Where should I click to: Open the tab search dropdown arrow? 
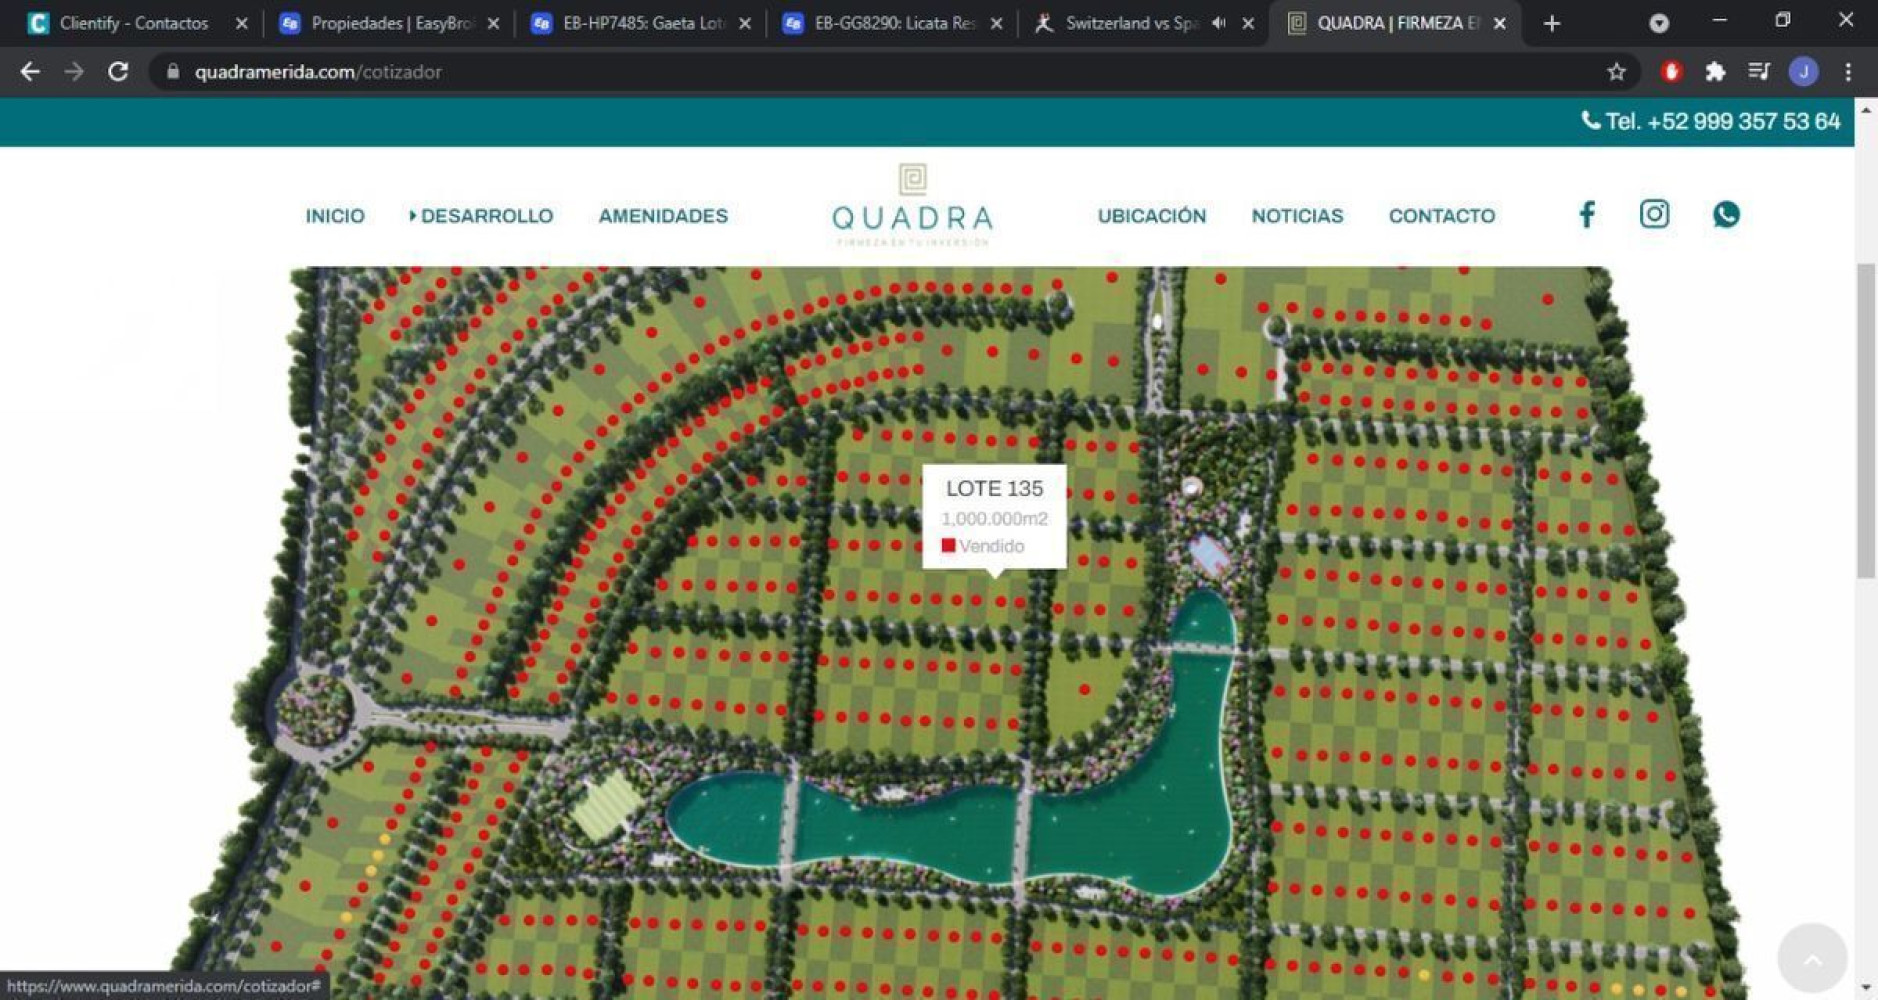(x=1658, y=23)
